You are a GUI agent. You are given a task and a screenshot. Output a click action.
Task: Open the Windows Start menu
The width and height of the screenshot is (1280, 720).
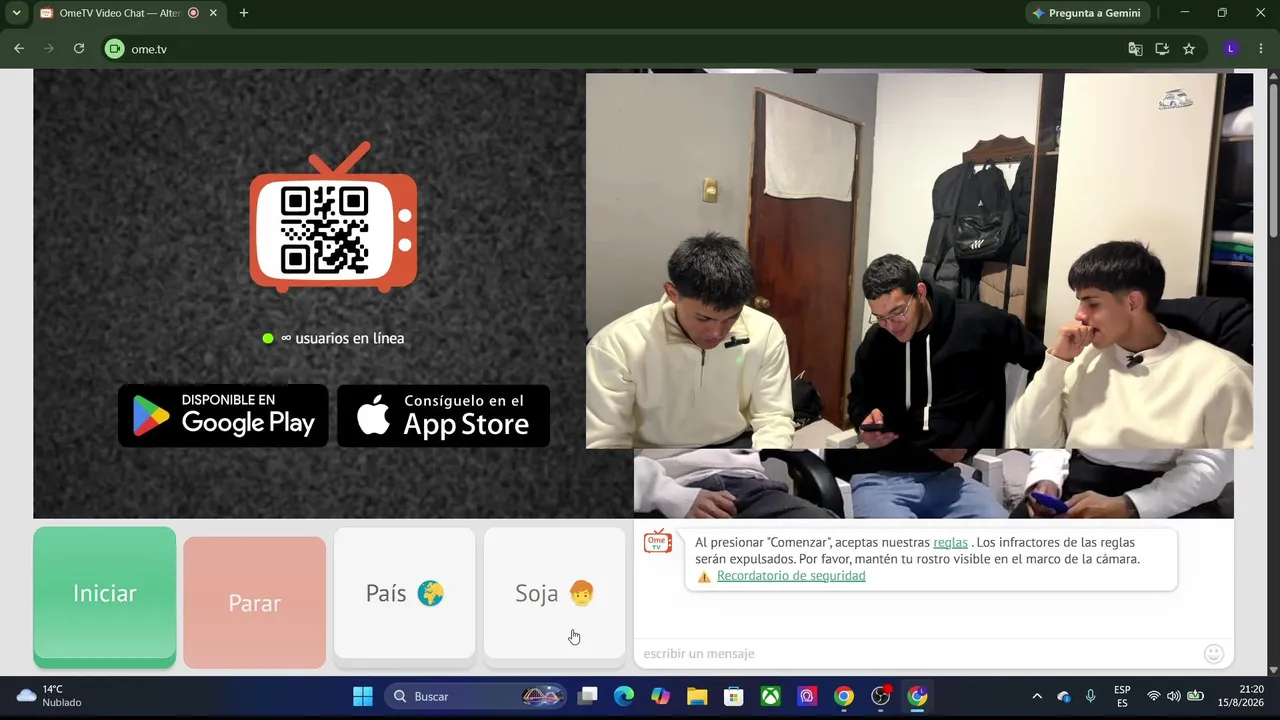(x=363, y=696)
